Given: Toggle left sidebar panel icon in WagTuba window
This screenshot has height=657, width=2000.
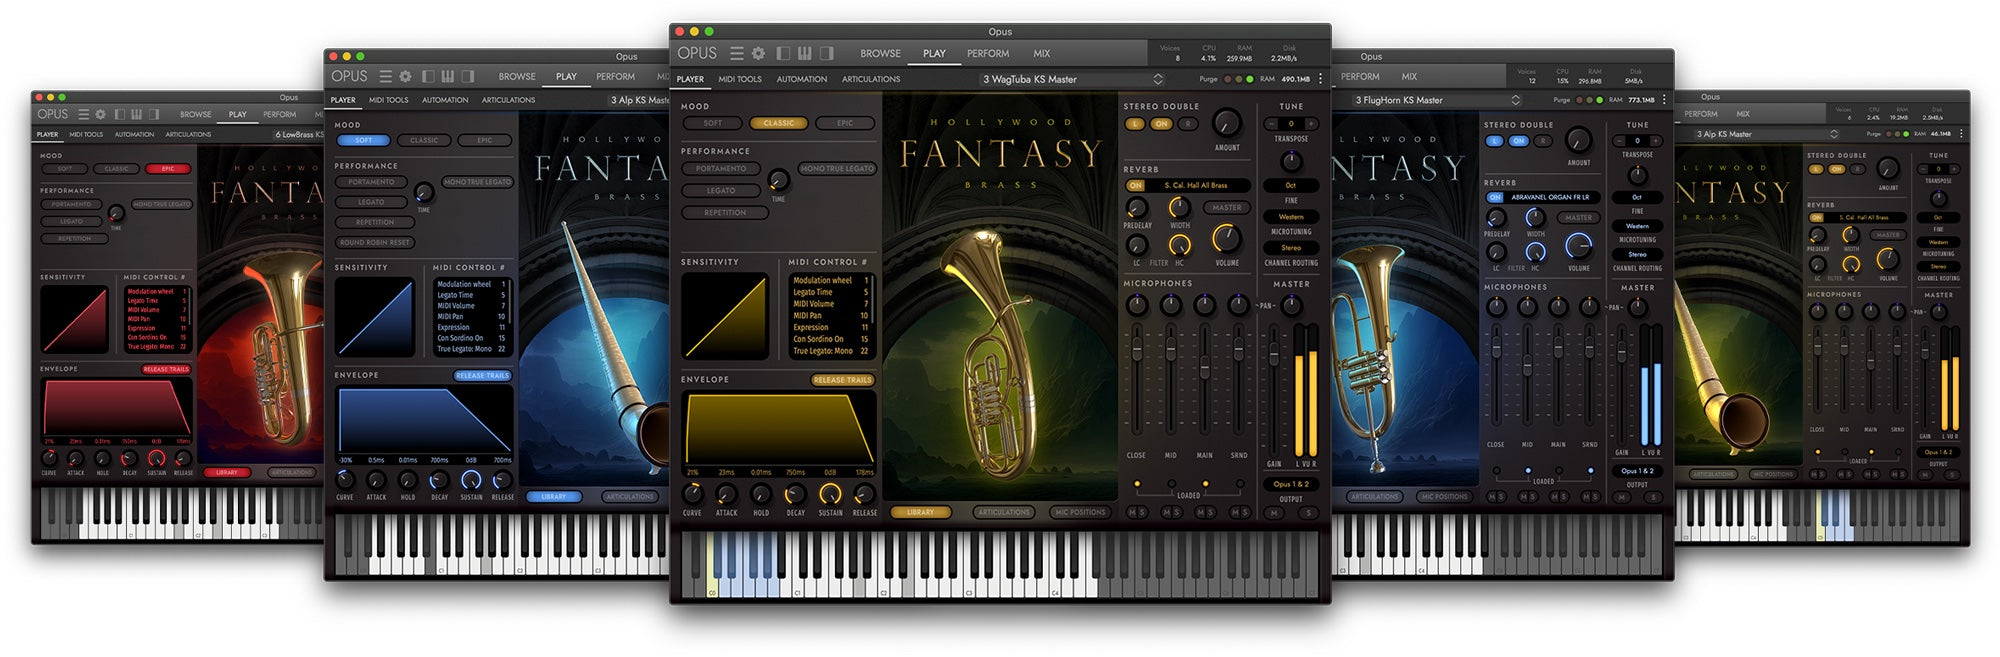Looking at the screenshot, I should 783,53.
